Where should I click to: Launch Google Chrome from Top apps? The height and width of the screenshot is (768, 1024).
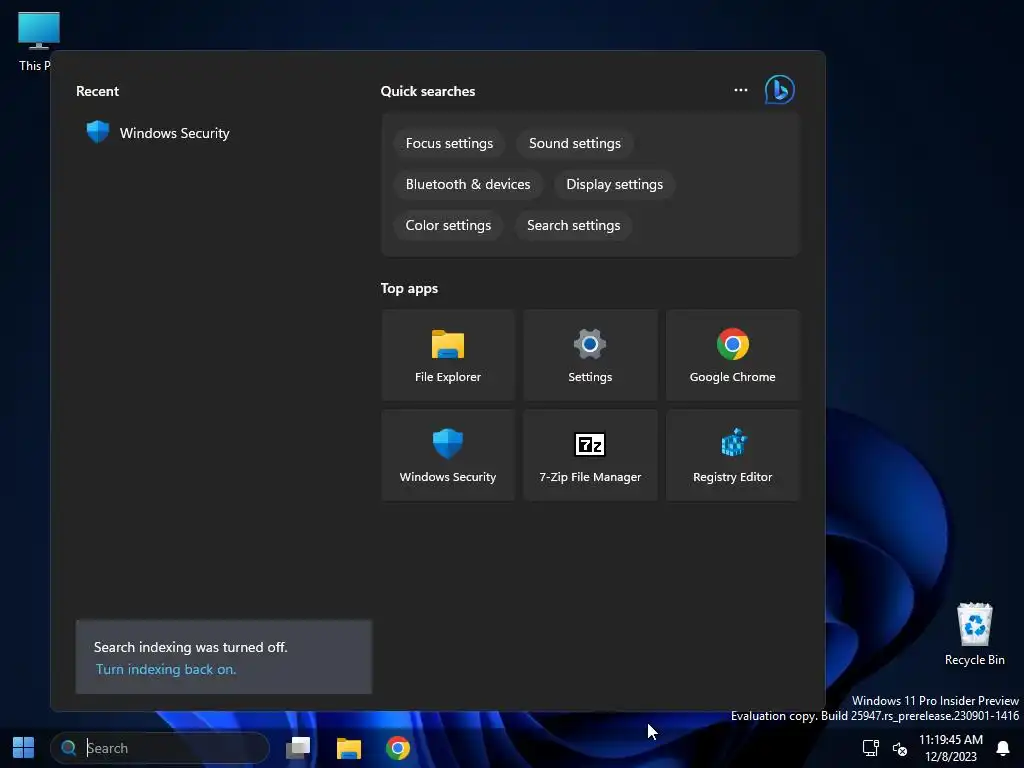point(732,355)
